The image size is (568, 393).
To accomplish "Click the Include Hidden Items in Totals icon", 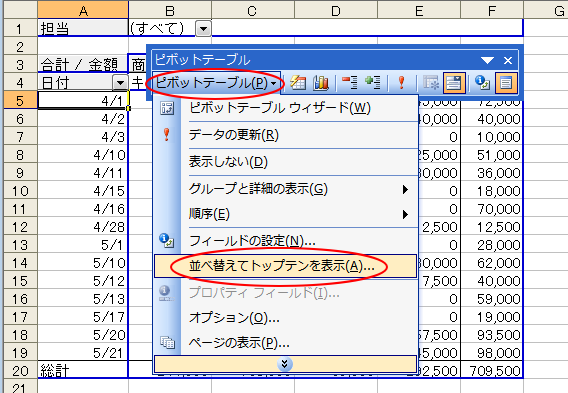I will click(x=431, y=83).
